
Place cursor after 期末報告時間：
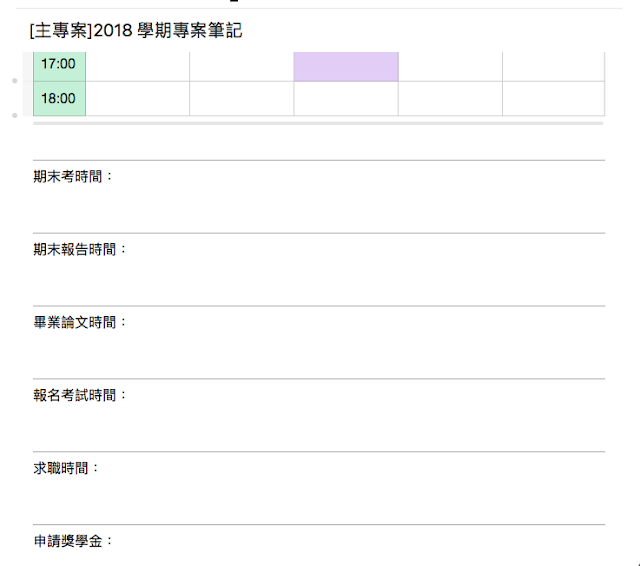point(128,249)
